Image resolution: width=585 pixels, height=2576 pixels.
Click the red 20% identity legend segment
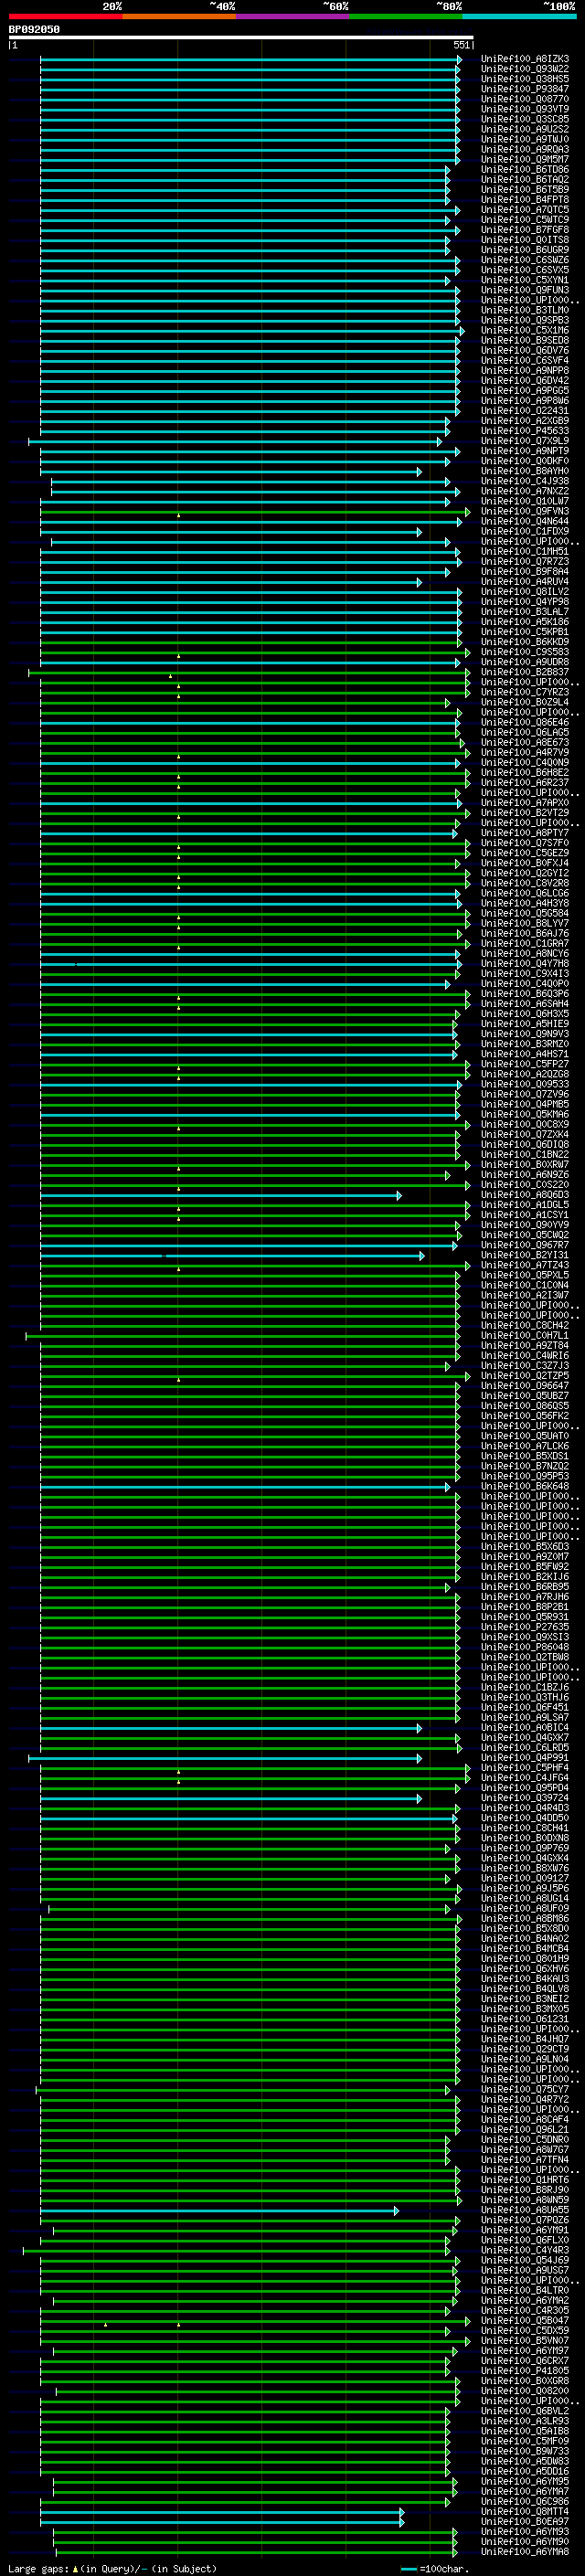click(x=66, y=16)
